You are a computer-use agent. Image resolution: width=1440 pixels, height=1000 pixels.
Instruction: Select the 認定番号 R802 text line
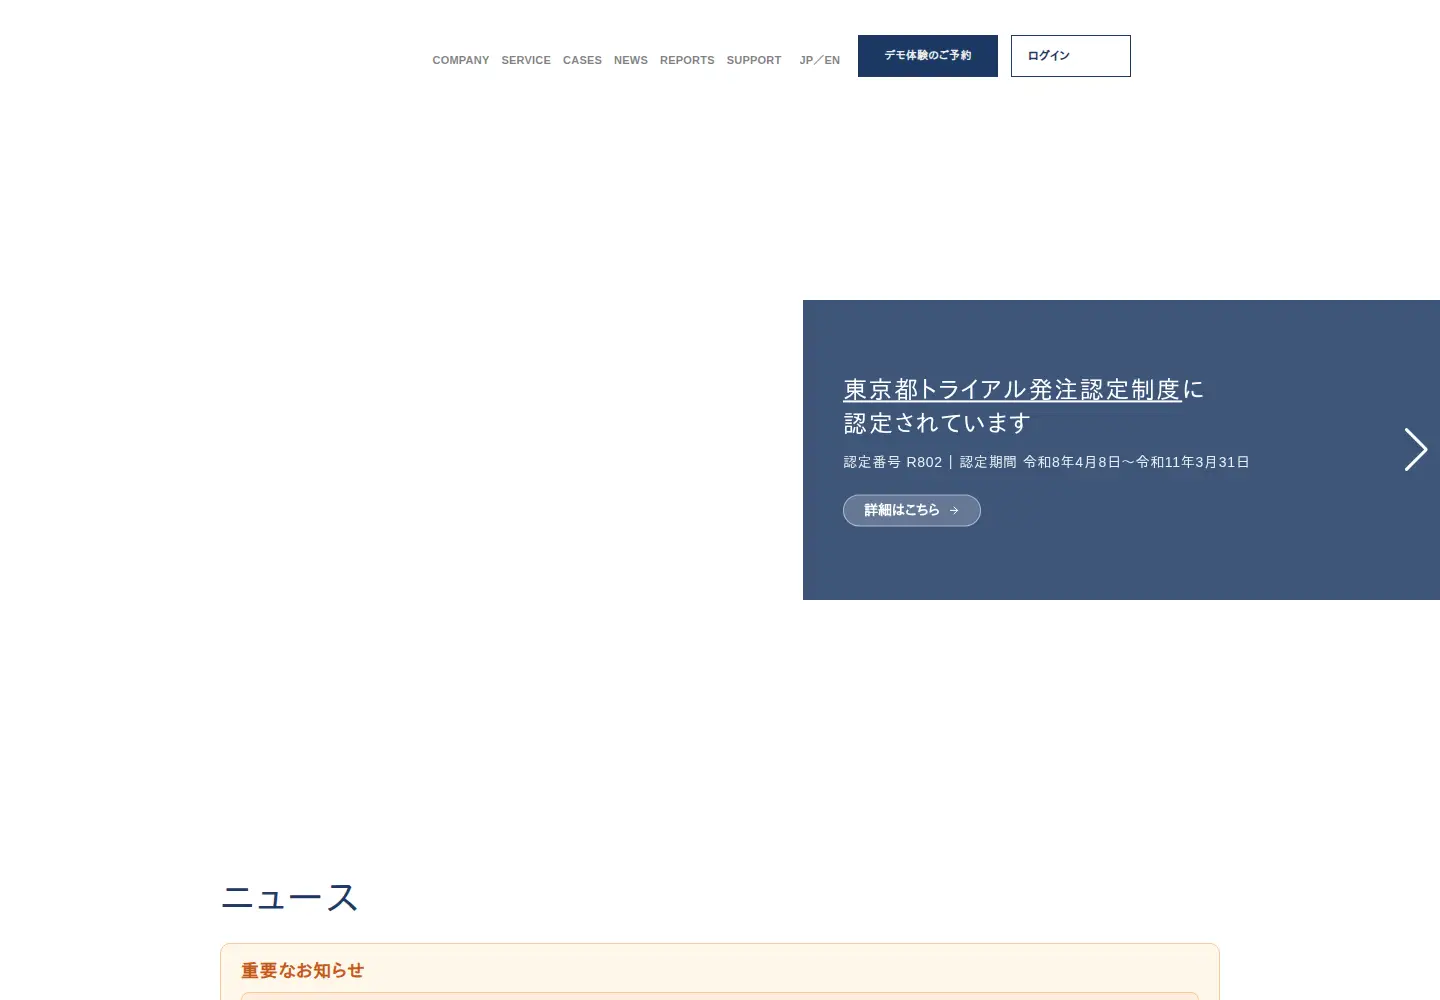[x=1047, y=462]
